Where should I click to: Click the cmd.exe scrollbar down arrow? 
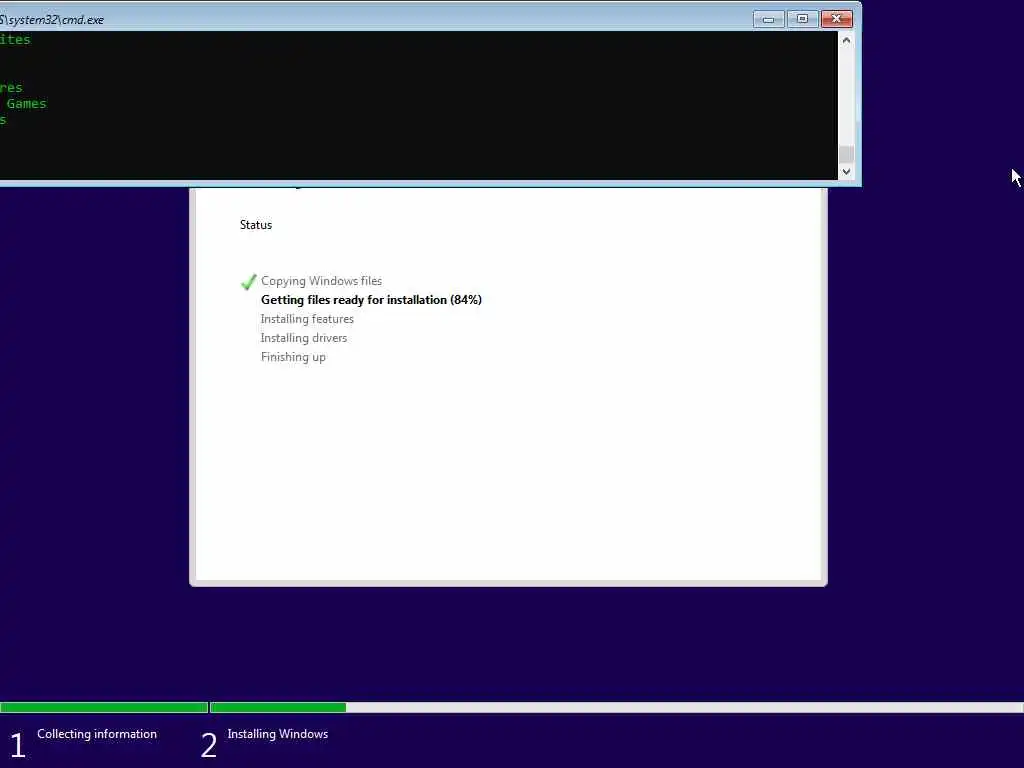[x=846, y=172]
